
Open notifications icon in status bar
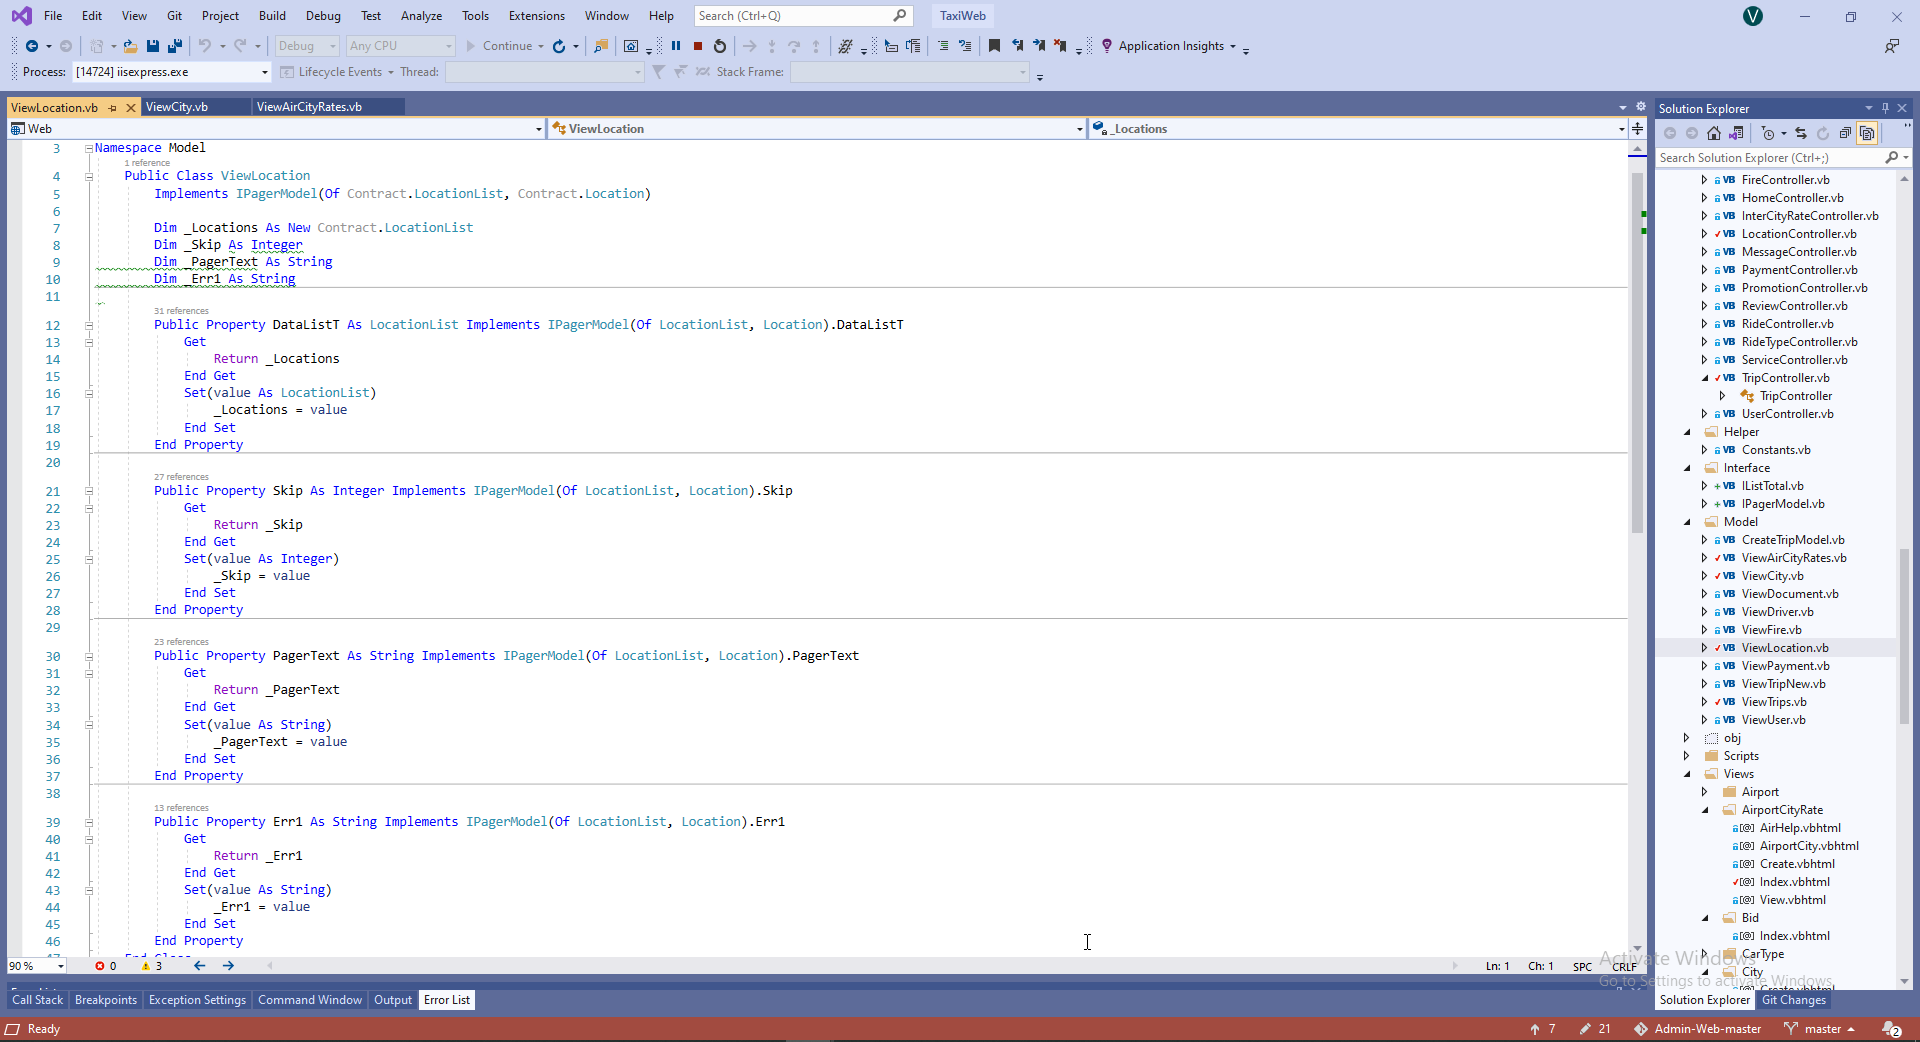1892,1029
